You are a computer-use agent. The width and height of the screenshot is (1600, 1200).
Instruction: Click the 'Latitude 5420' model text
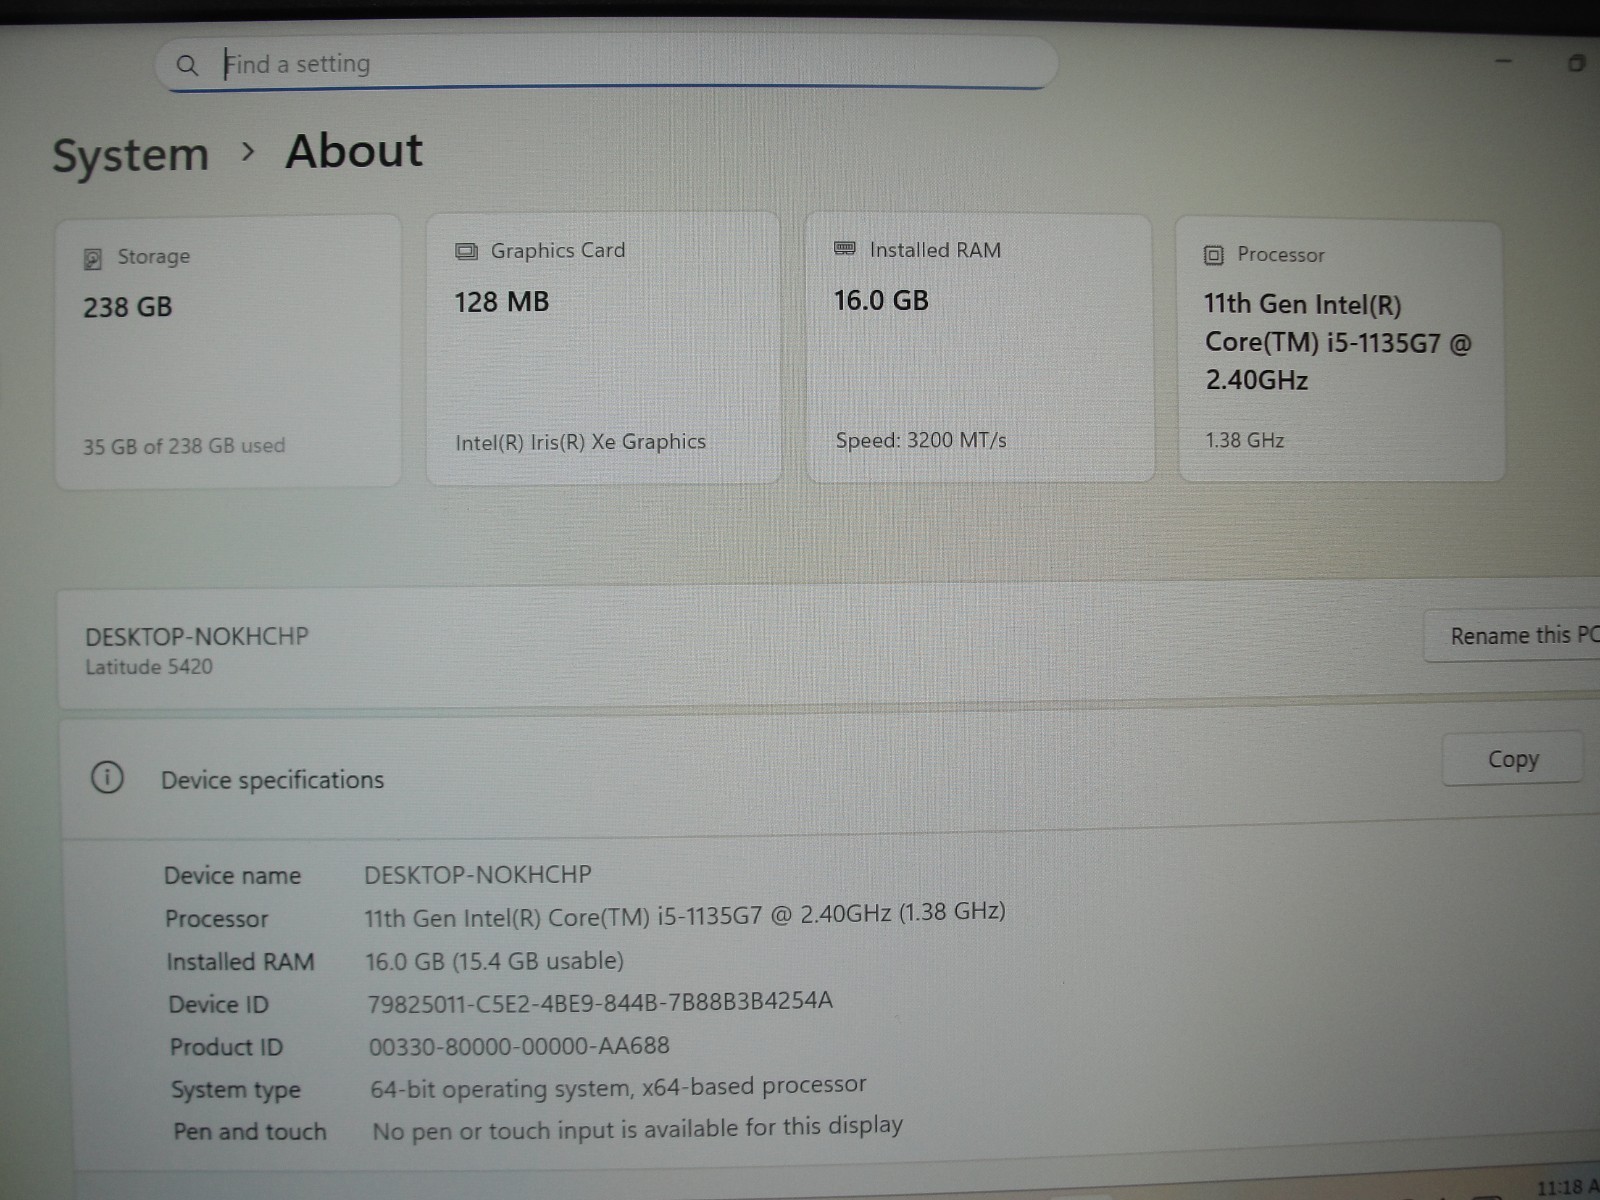coord(149,667)
